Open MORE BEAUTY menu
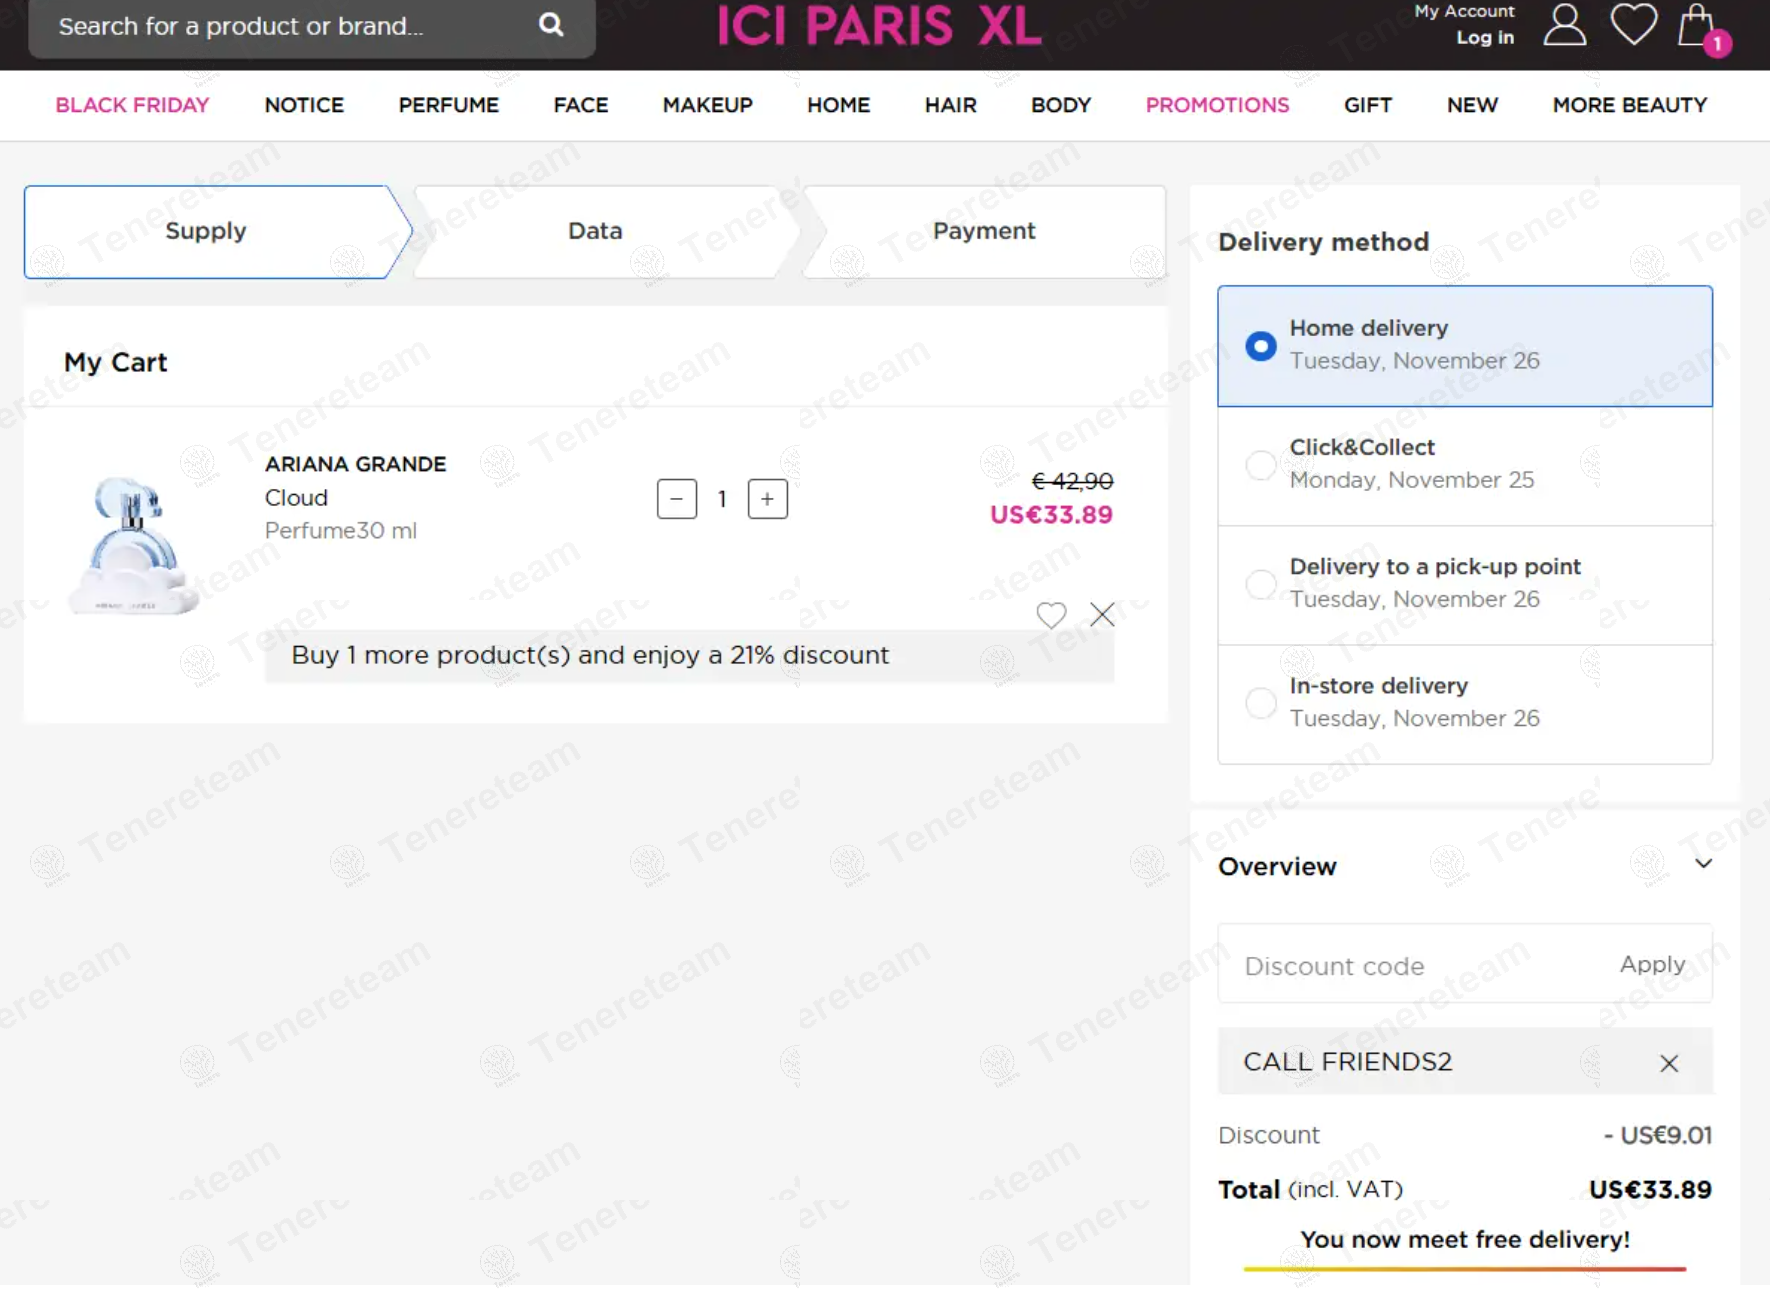The image size is (1770, 1290). (x=1629, y=105)
